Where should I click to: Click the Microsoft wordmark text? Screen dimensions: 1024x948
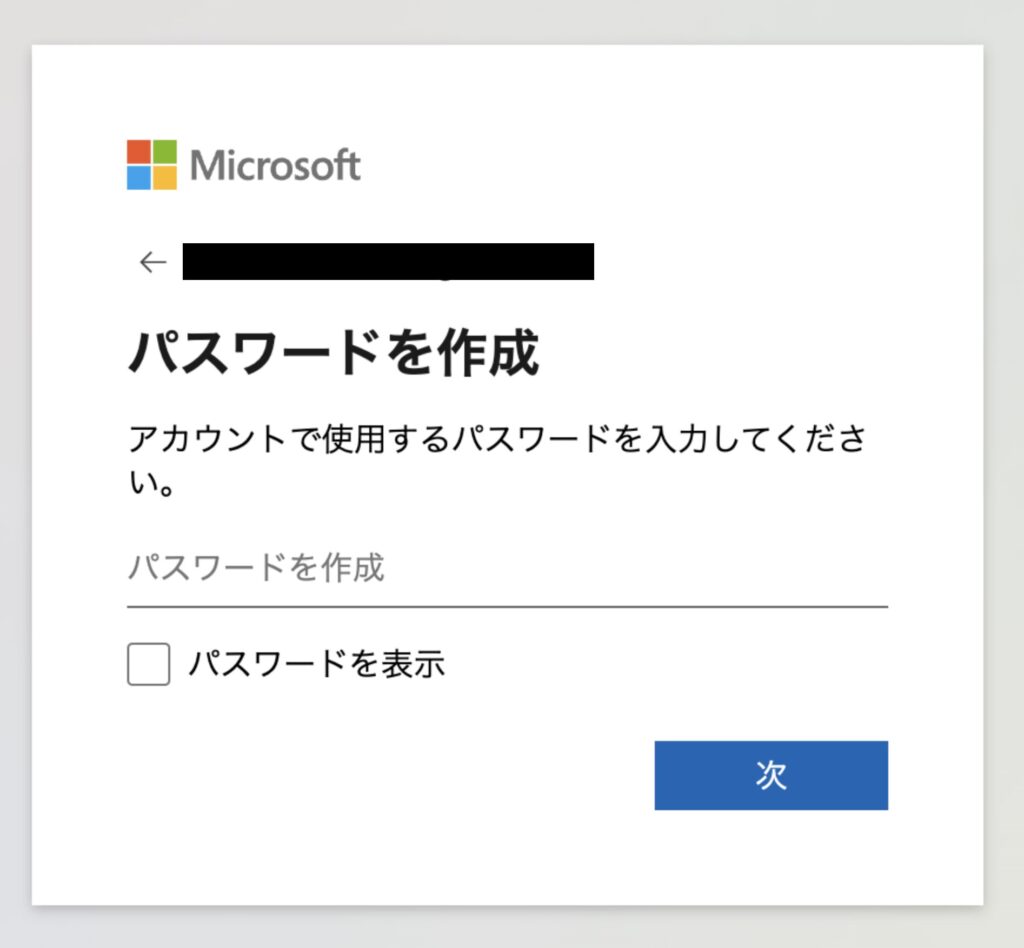pos(278,164)
